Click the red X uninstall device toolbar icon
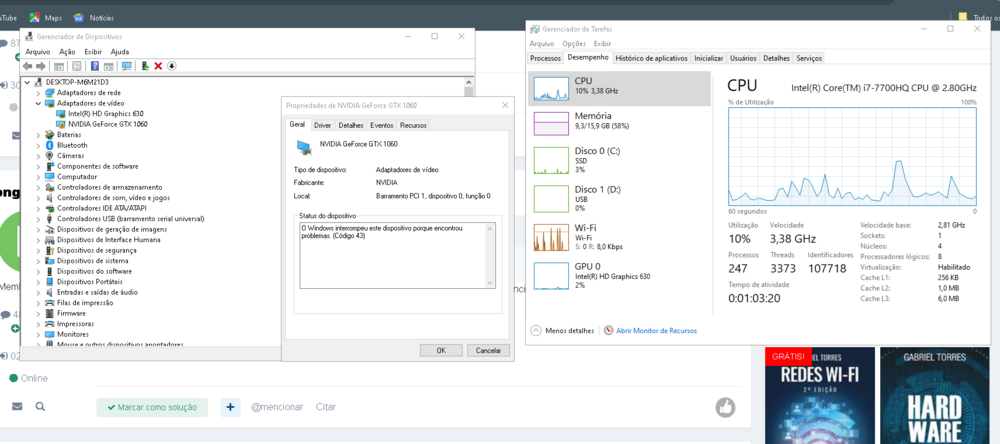The image size is (1000, 444). (x=158, y=66)
